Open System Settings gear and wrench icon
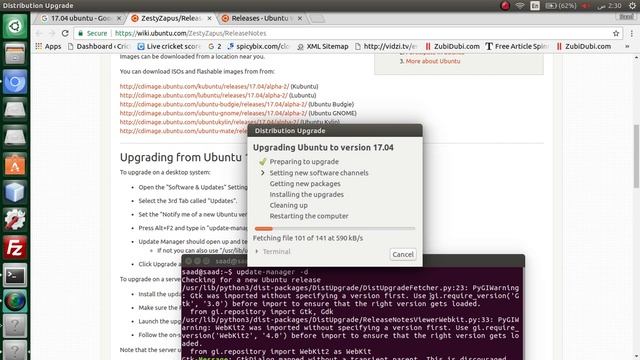This screenshot has height=360, width=640. (15, 220)
